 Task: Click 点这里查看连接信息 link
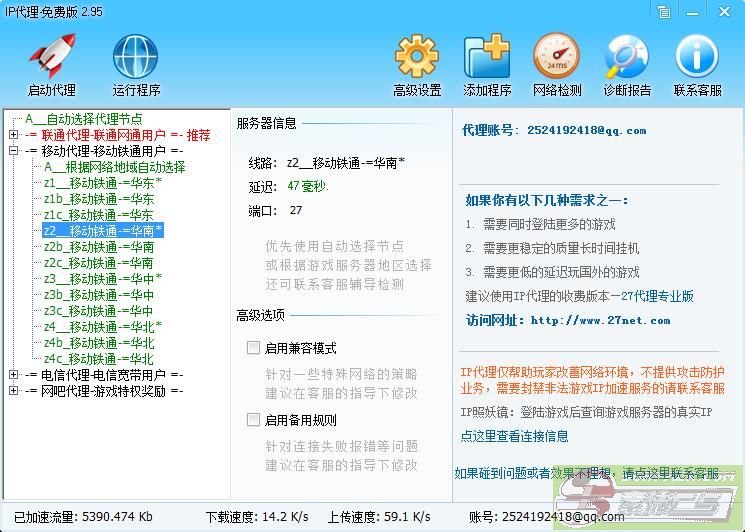pos(514,436)
